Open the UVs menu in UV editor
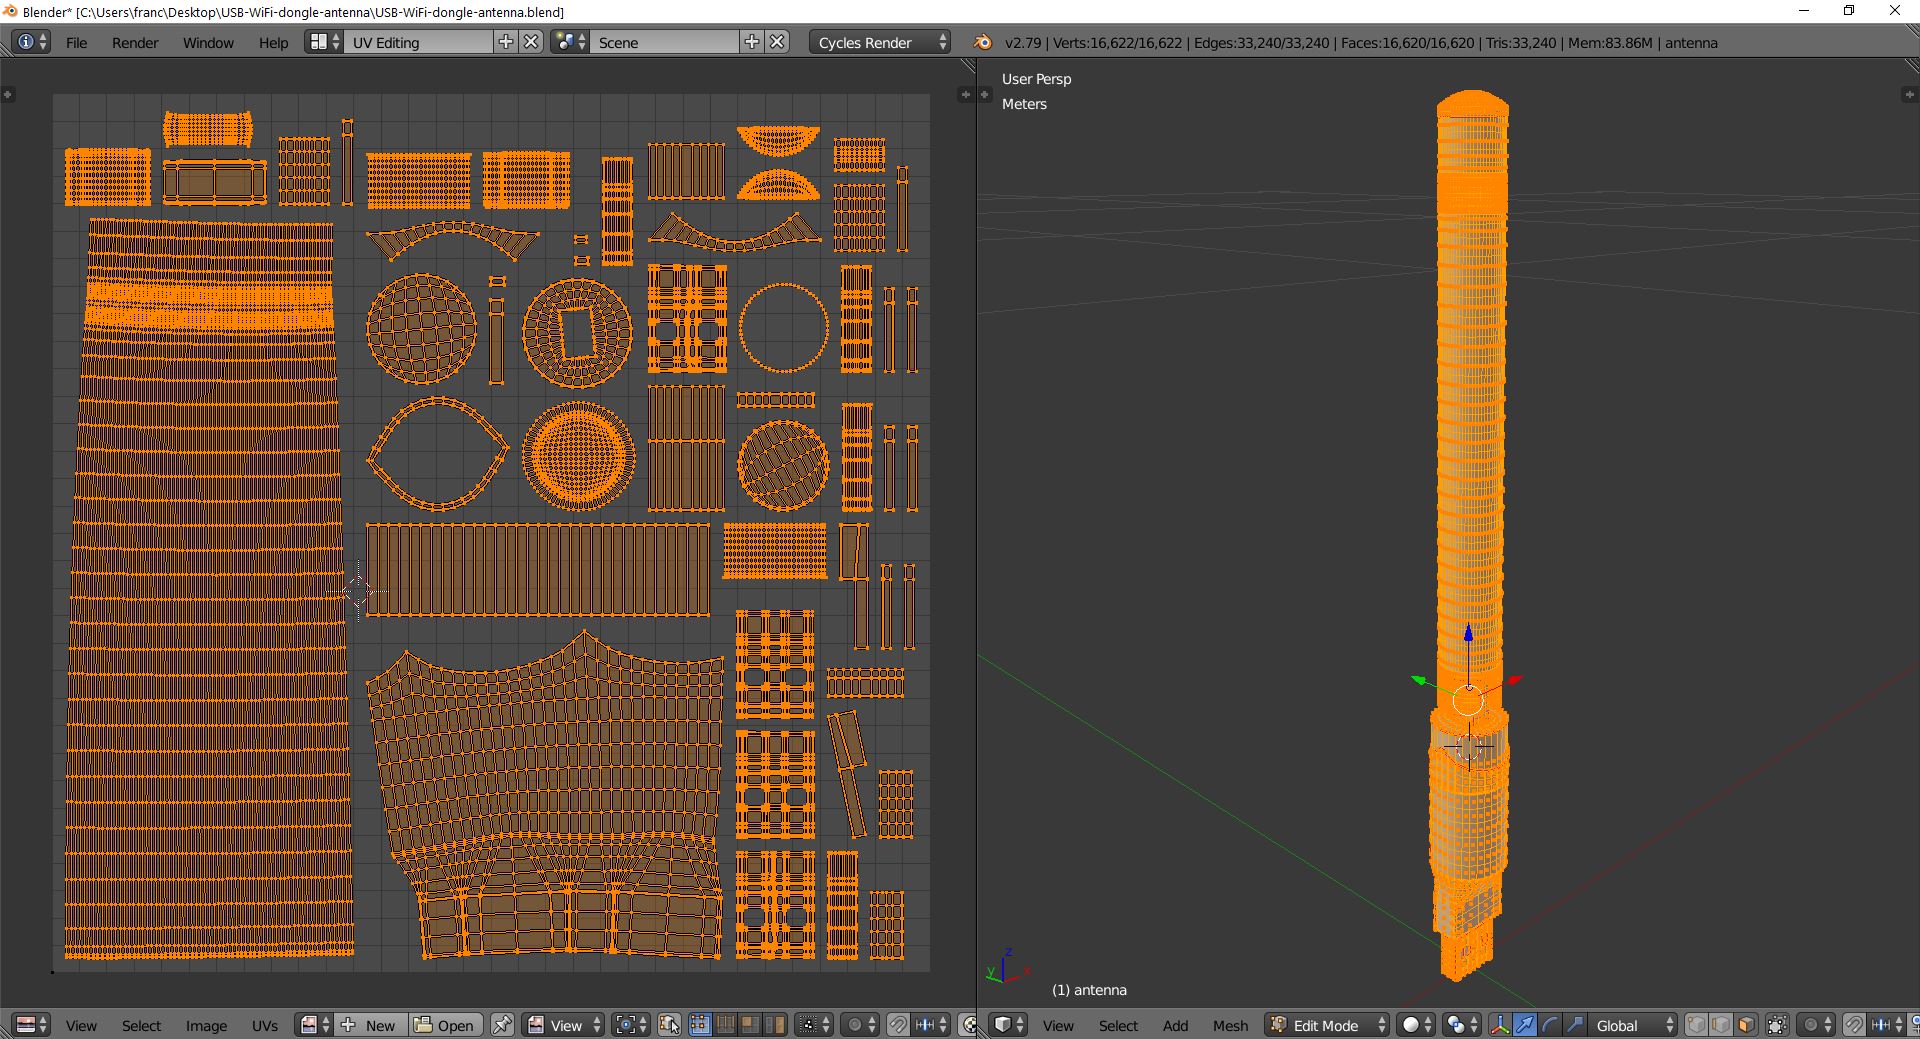Image resolution: width=1920 pixels, height=1039 pixels. tap(264, 1025)
